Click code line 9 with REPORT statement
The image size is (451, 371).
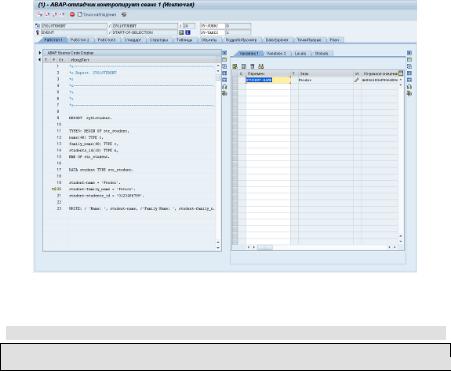(91, 118)
